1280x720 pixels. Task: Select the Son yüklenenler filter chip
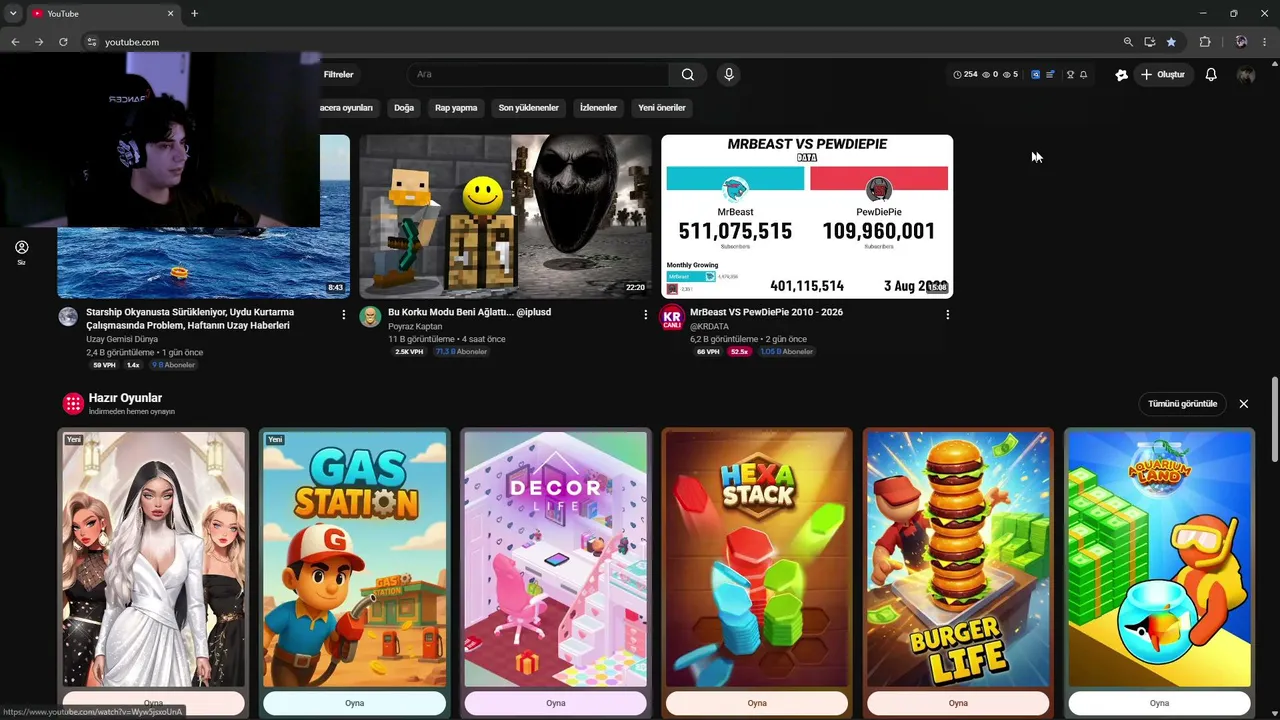529,108
